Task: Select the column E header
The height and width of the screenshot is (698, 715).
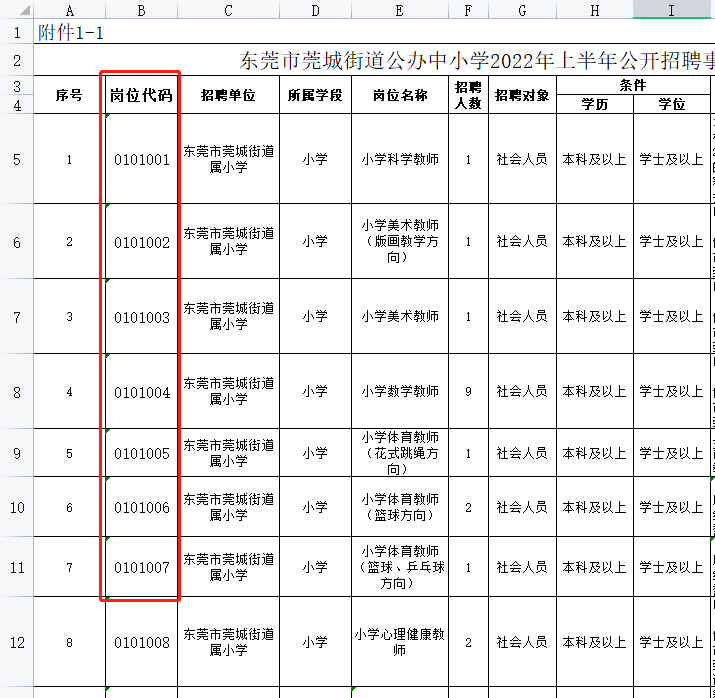Action: [400, 9]
